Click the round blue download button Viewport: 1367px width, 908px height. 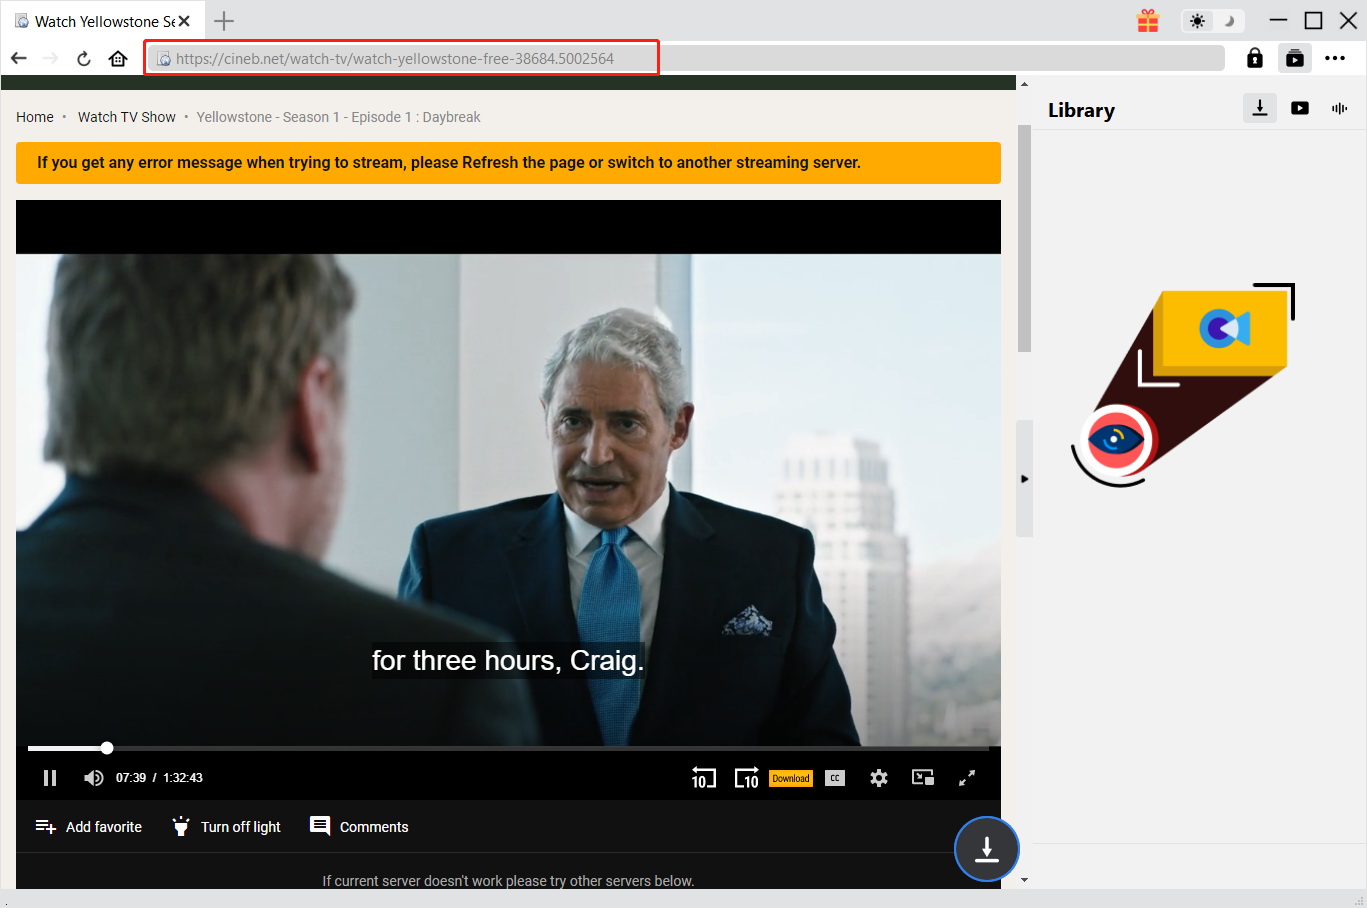point(986,849)
